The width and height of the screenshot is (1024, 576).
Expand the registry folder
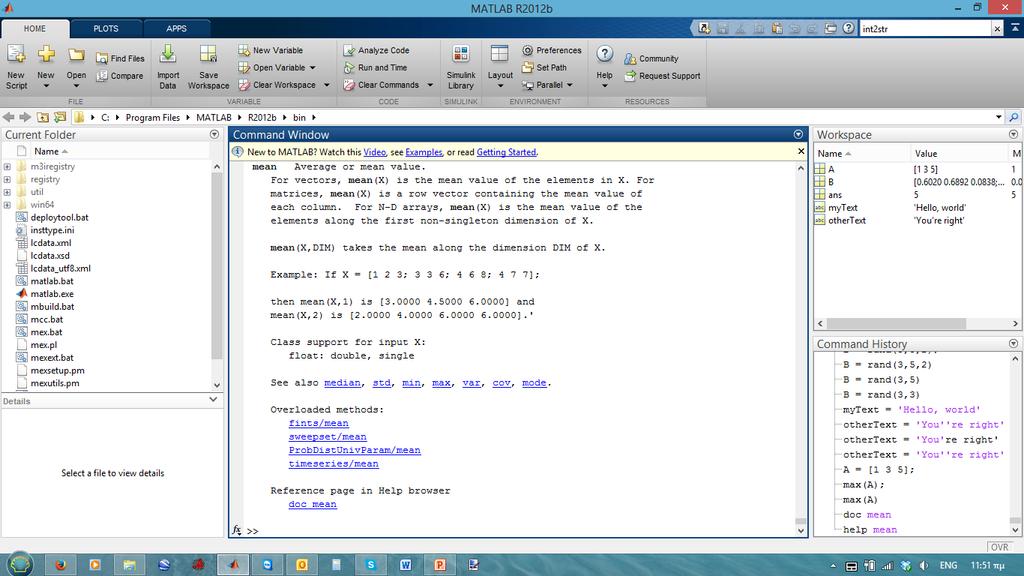click(7, 180)
